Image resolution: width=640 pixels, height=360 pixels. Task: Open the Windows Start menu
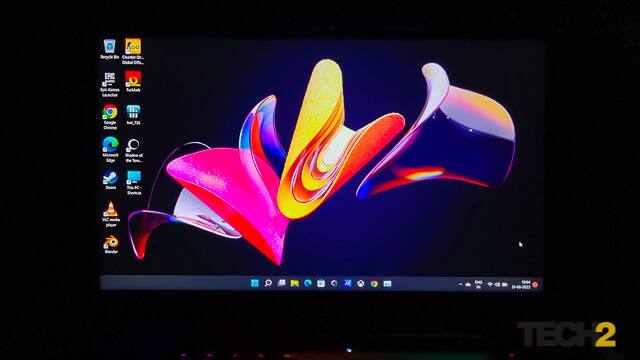[x=255, y=283]
